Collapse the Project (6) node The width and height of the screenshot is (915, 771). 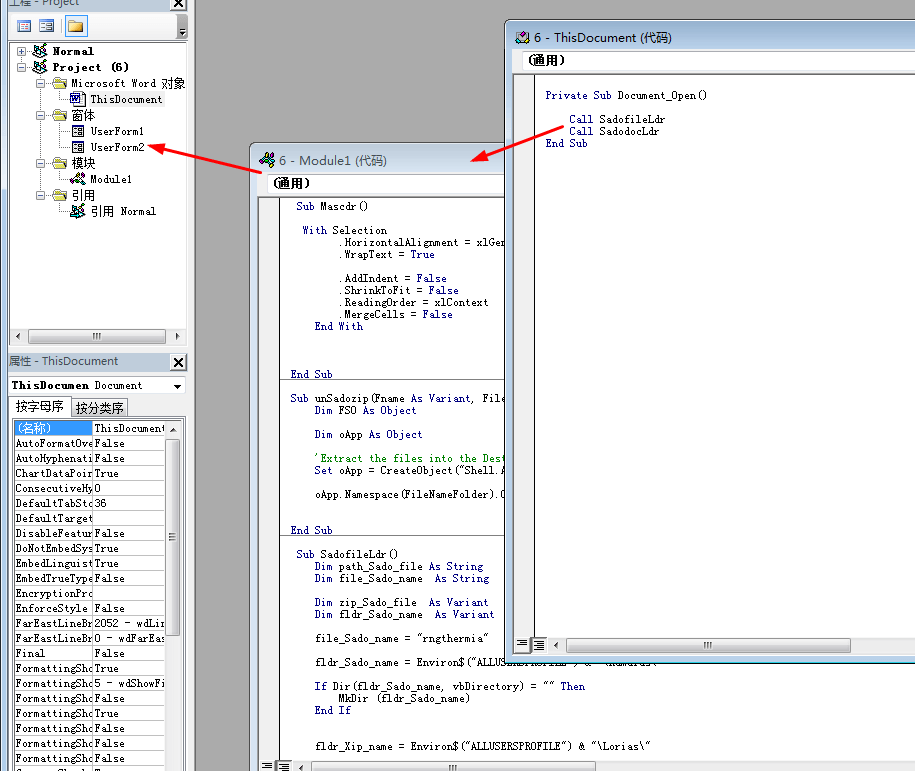[x=22, y=67]
